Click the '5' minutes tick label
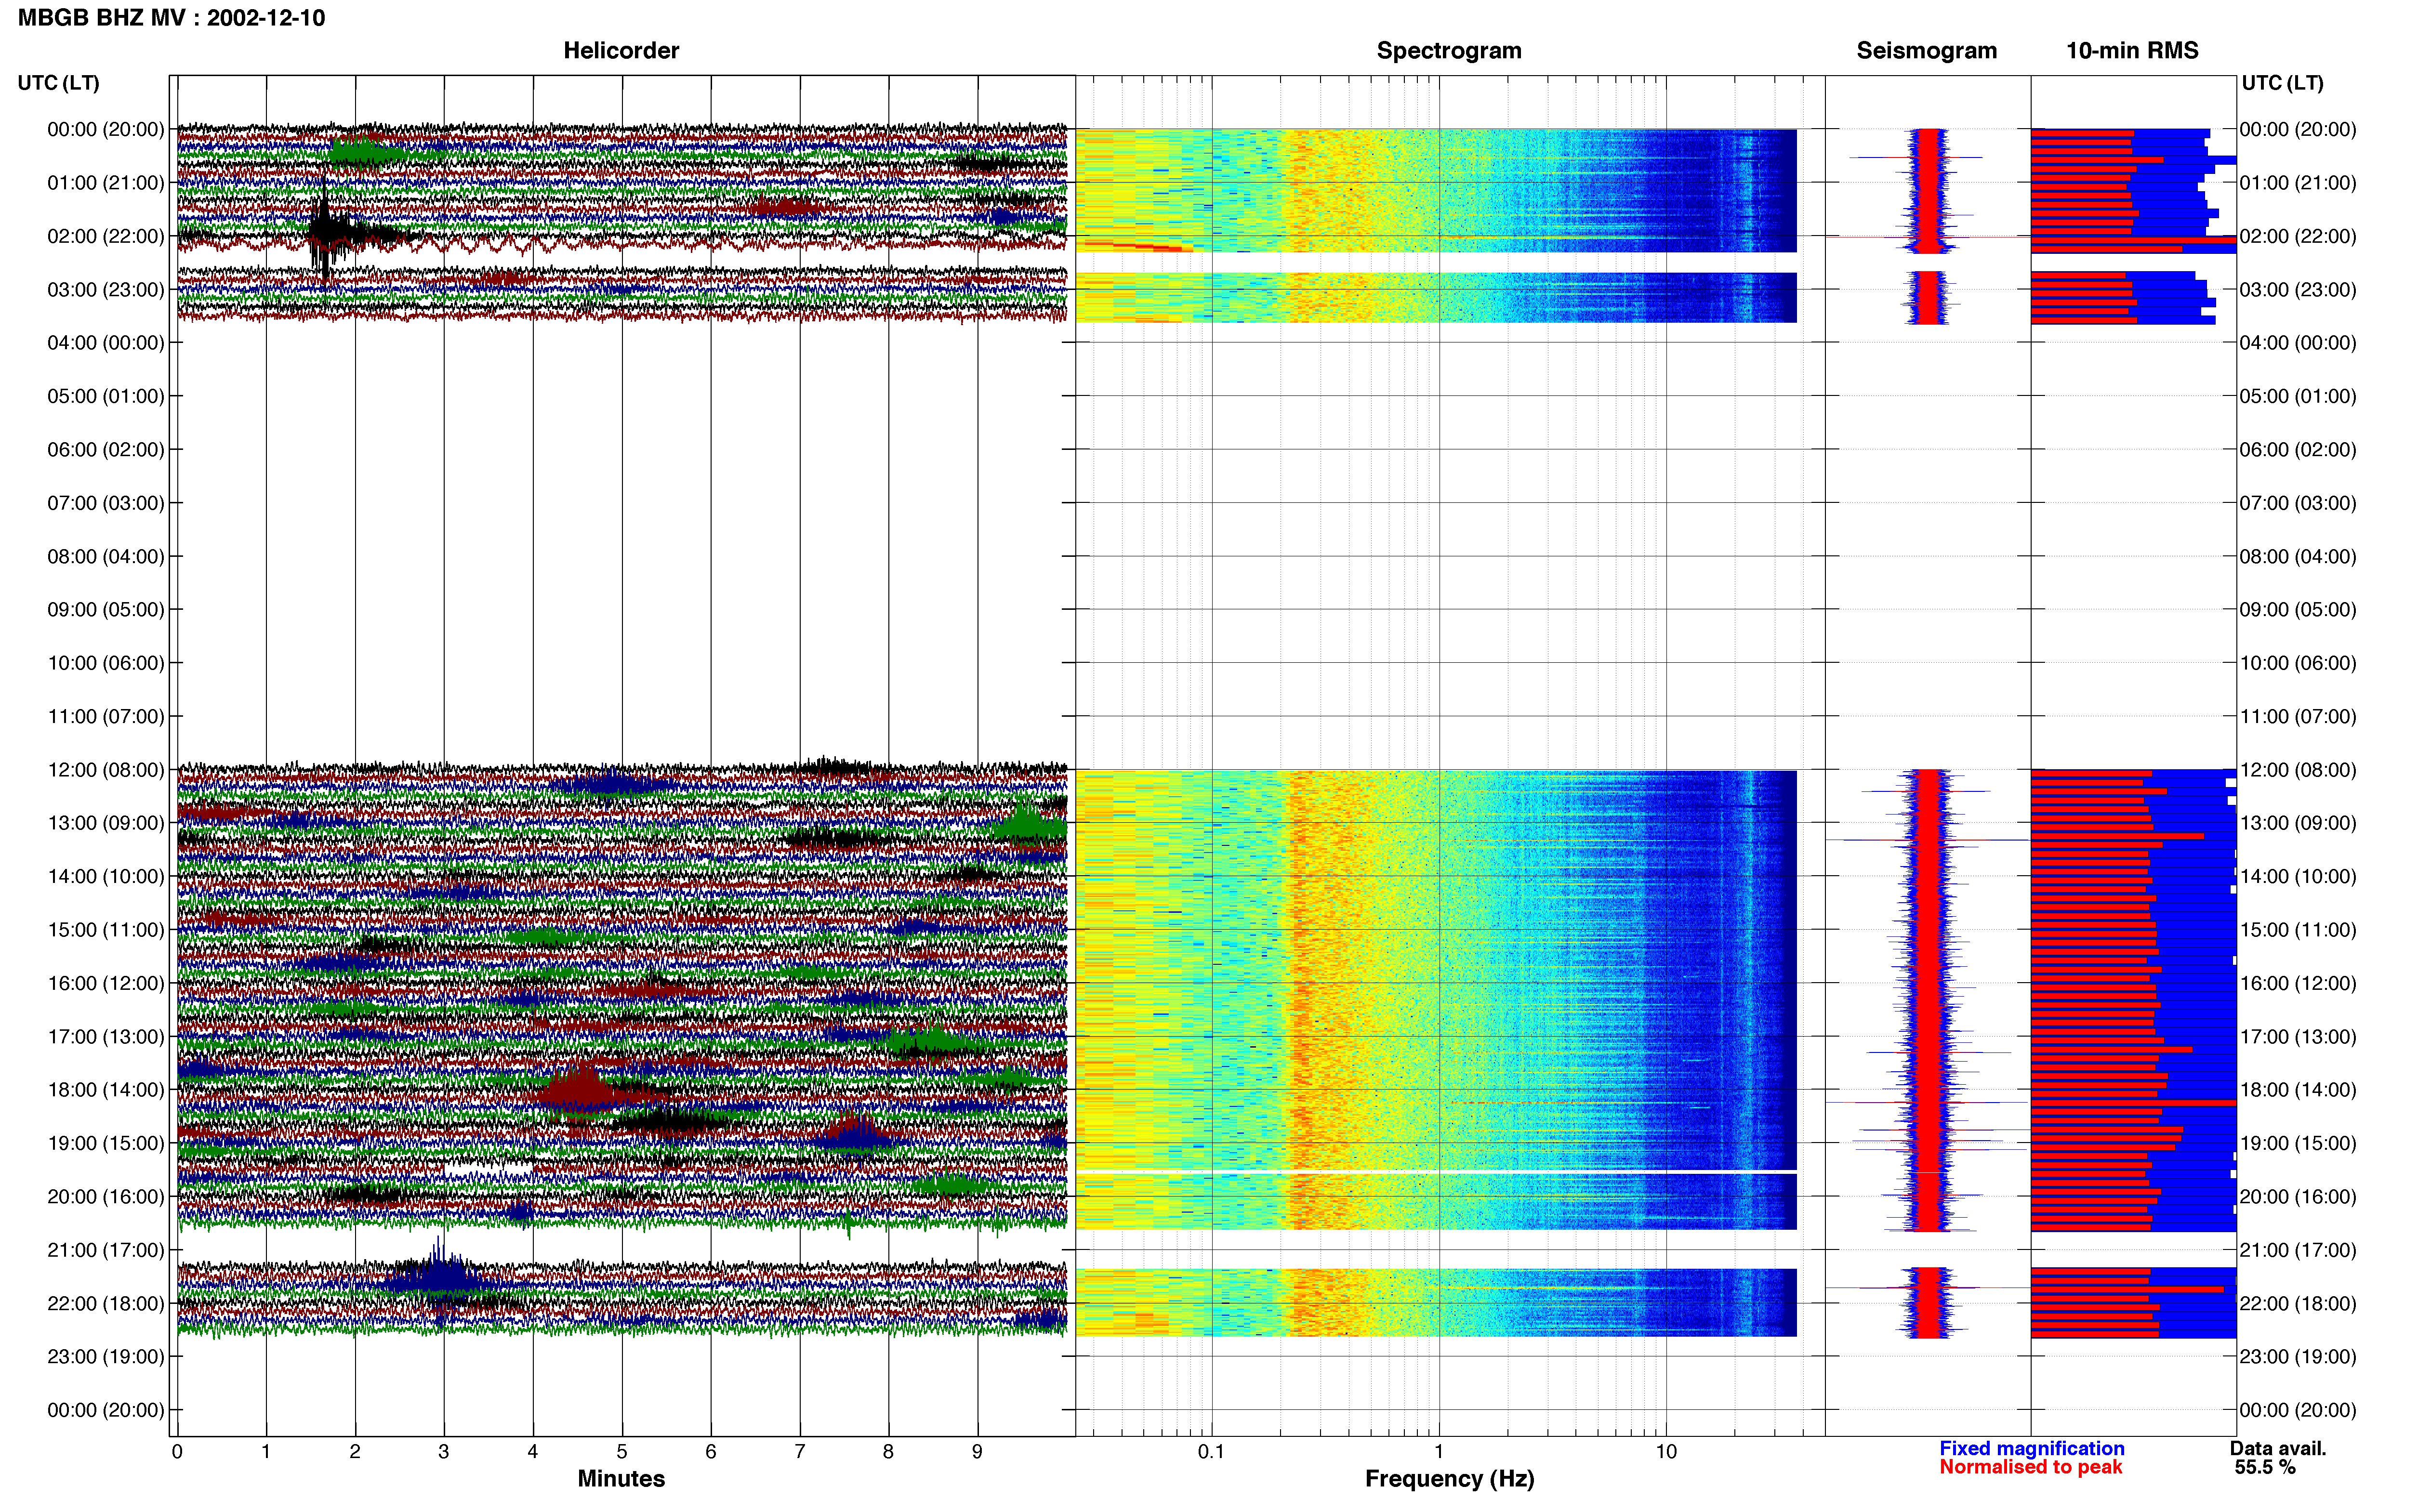The height and width of the screenshot is (1512, 2418). tap(622, 1451)
